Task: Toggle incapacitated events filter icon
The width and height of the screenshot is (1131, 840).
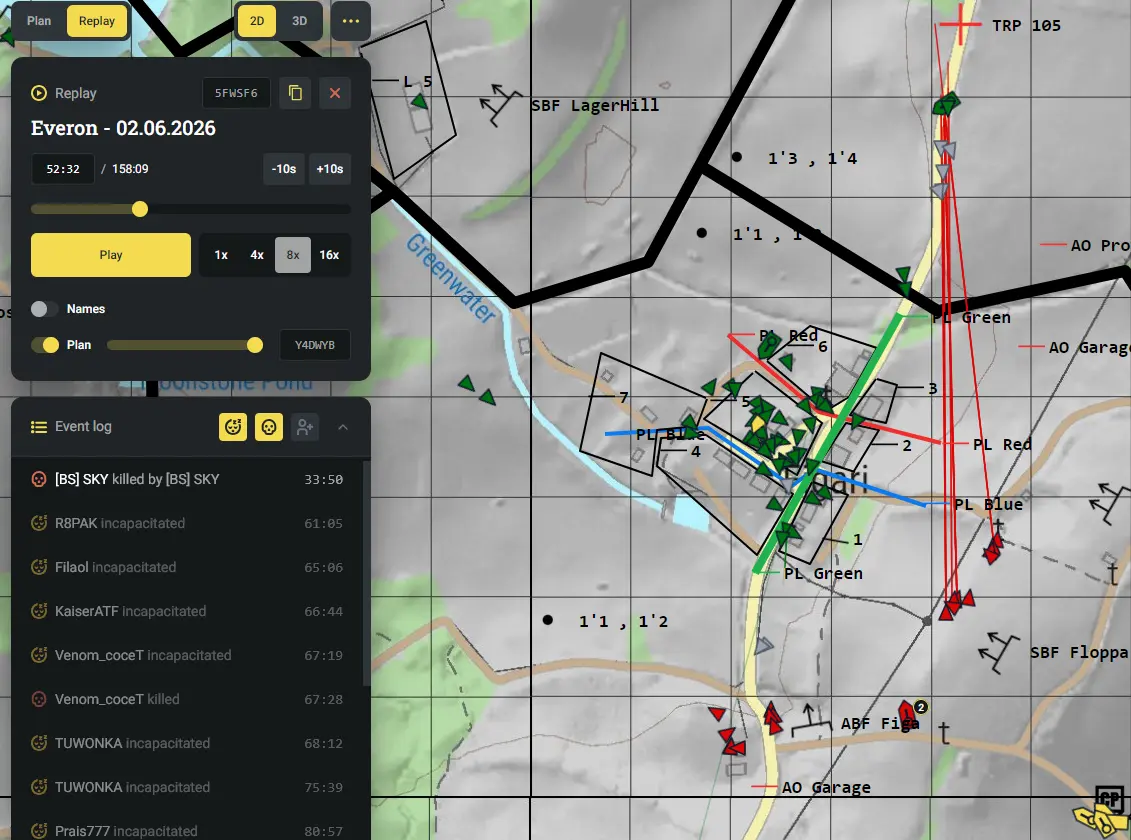Action: pyautogui.click(x=233, y=427)
